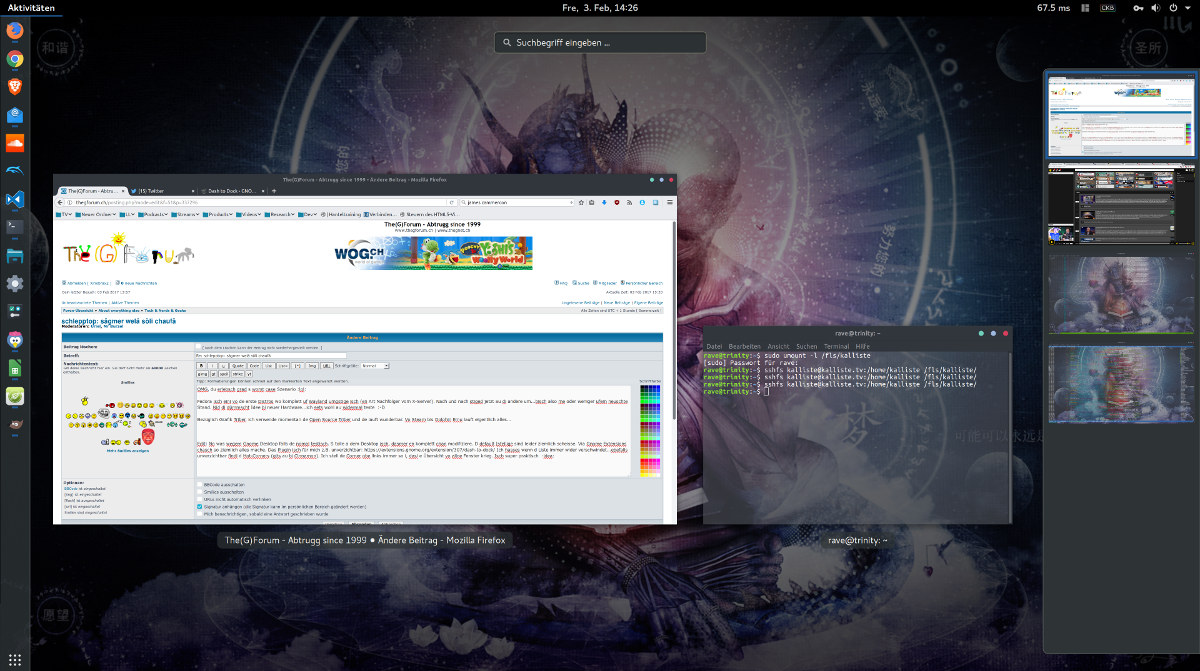Launch SoundCloud from the dock
The width and height of the screenshot is (1200, 671).
coord(15,144)
